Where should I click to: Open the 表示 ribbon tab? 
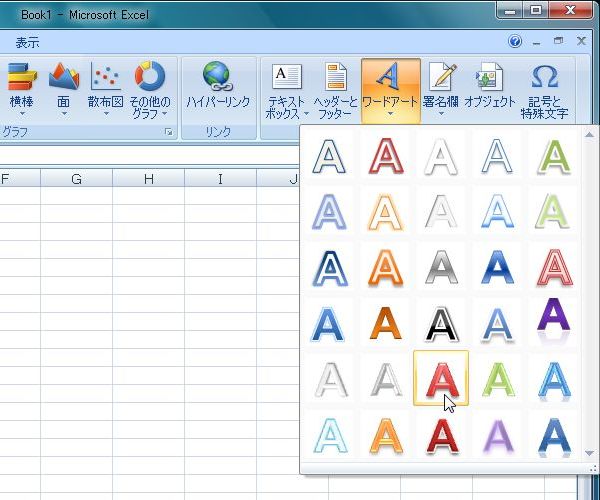27,42
